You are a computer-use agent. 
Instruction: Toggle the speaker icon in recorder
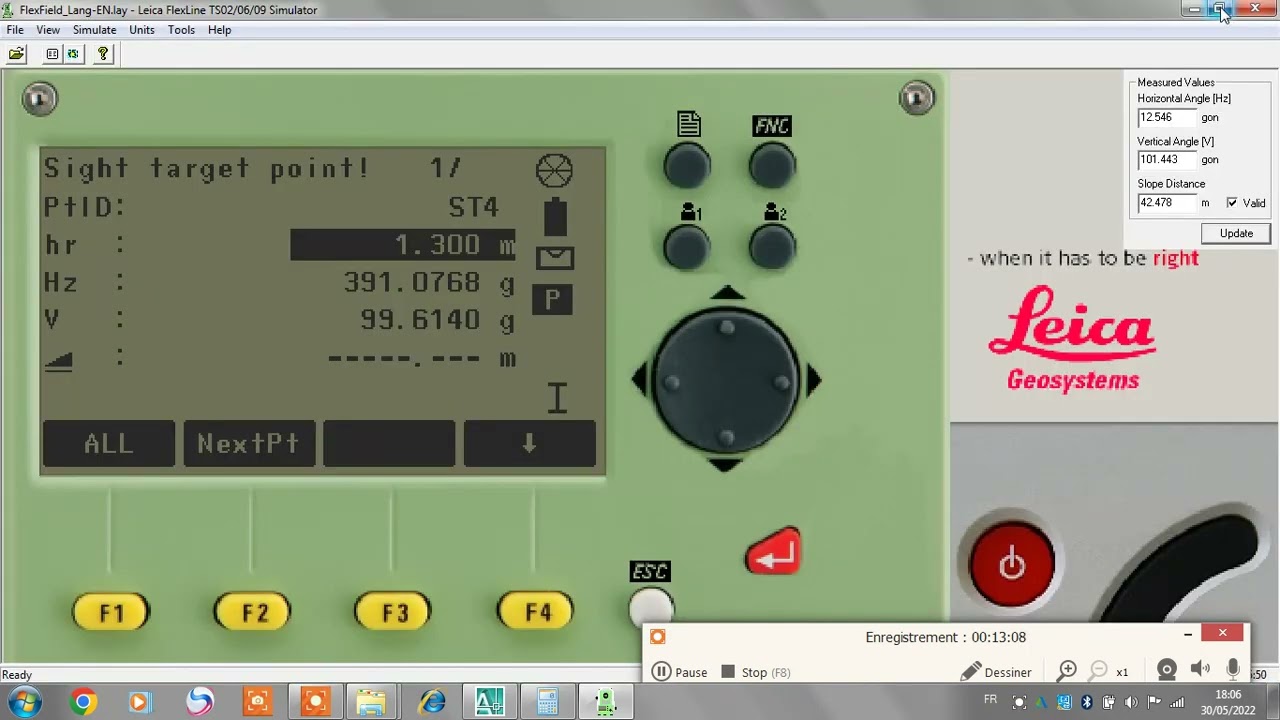click(x=1200, y=671)
